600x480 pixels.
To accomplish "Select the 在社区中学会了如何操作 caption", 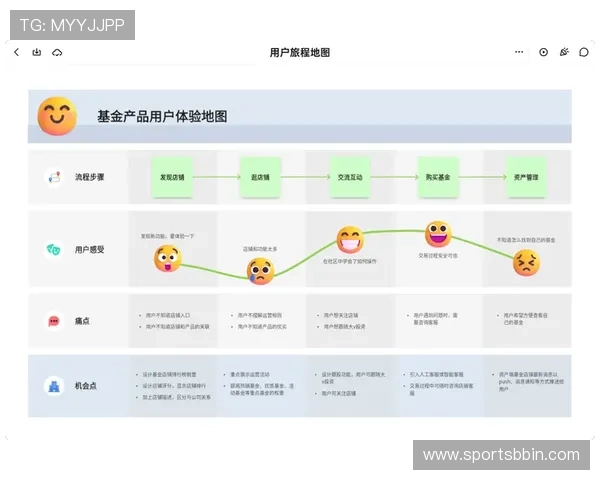I will [350, 261].
